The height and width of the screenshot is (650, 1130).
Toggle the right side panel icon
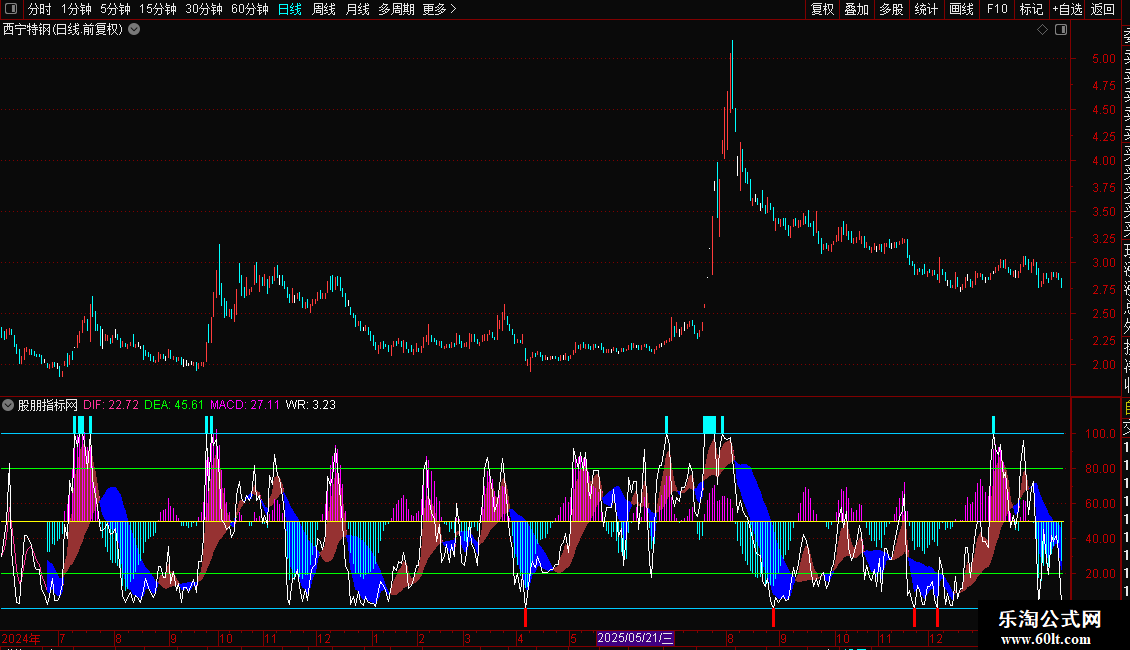pyautogui.click(x=1061, y=30)
